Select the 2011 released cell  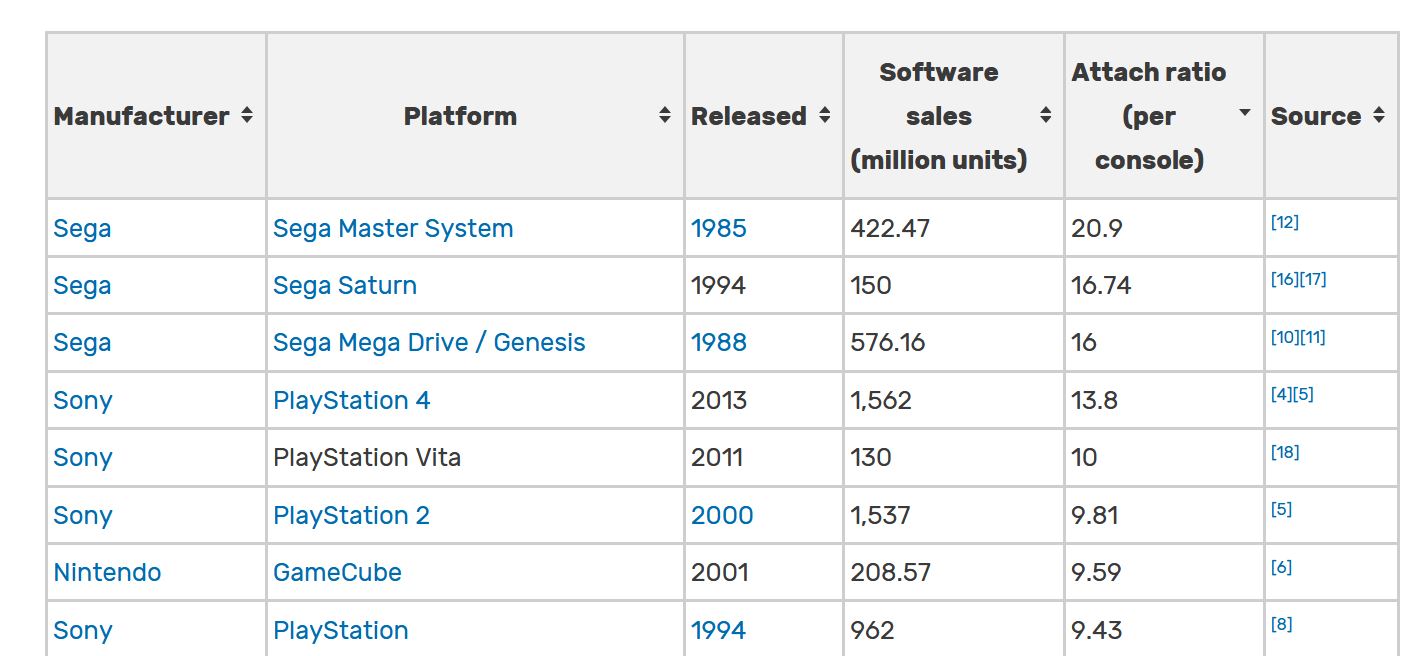tap(764, 457)
